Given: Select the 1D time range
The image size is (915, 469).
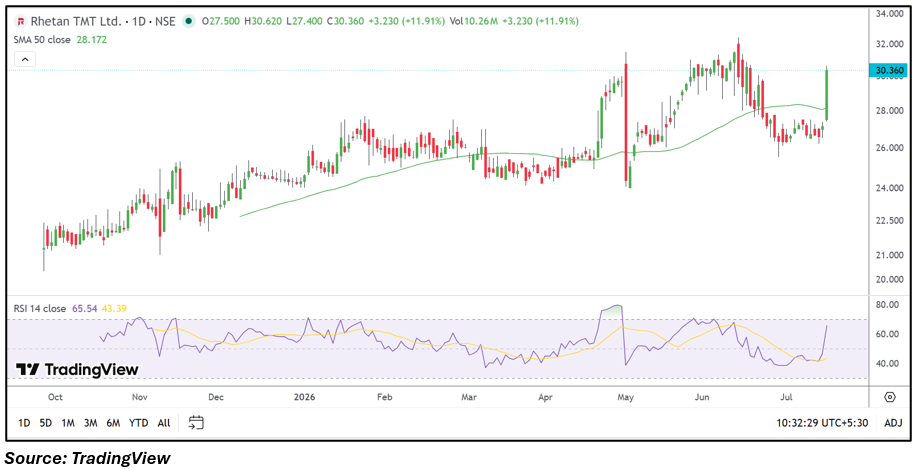Looking at the screenshot, I should click(24, 423).
